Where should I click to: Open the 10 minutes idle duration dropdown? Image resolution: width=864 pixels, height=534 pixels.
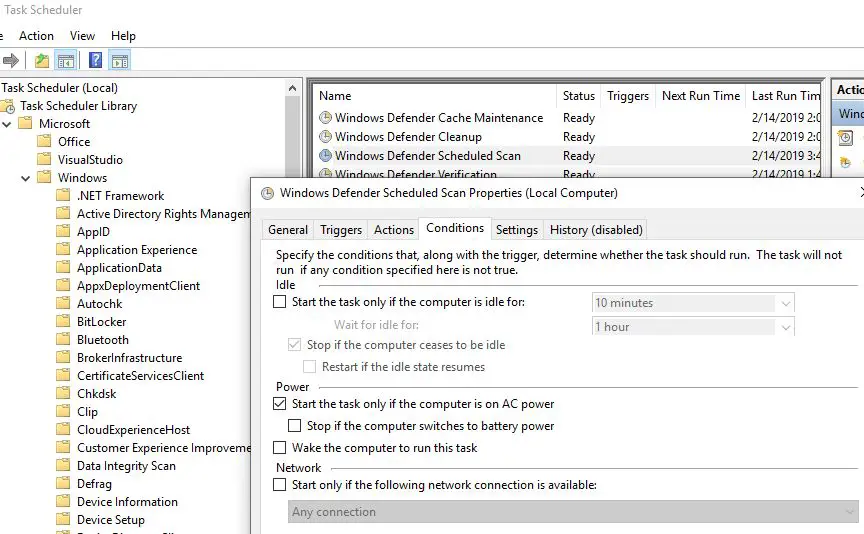pos(693,303)
